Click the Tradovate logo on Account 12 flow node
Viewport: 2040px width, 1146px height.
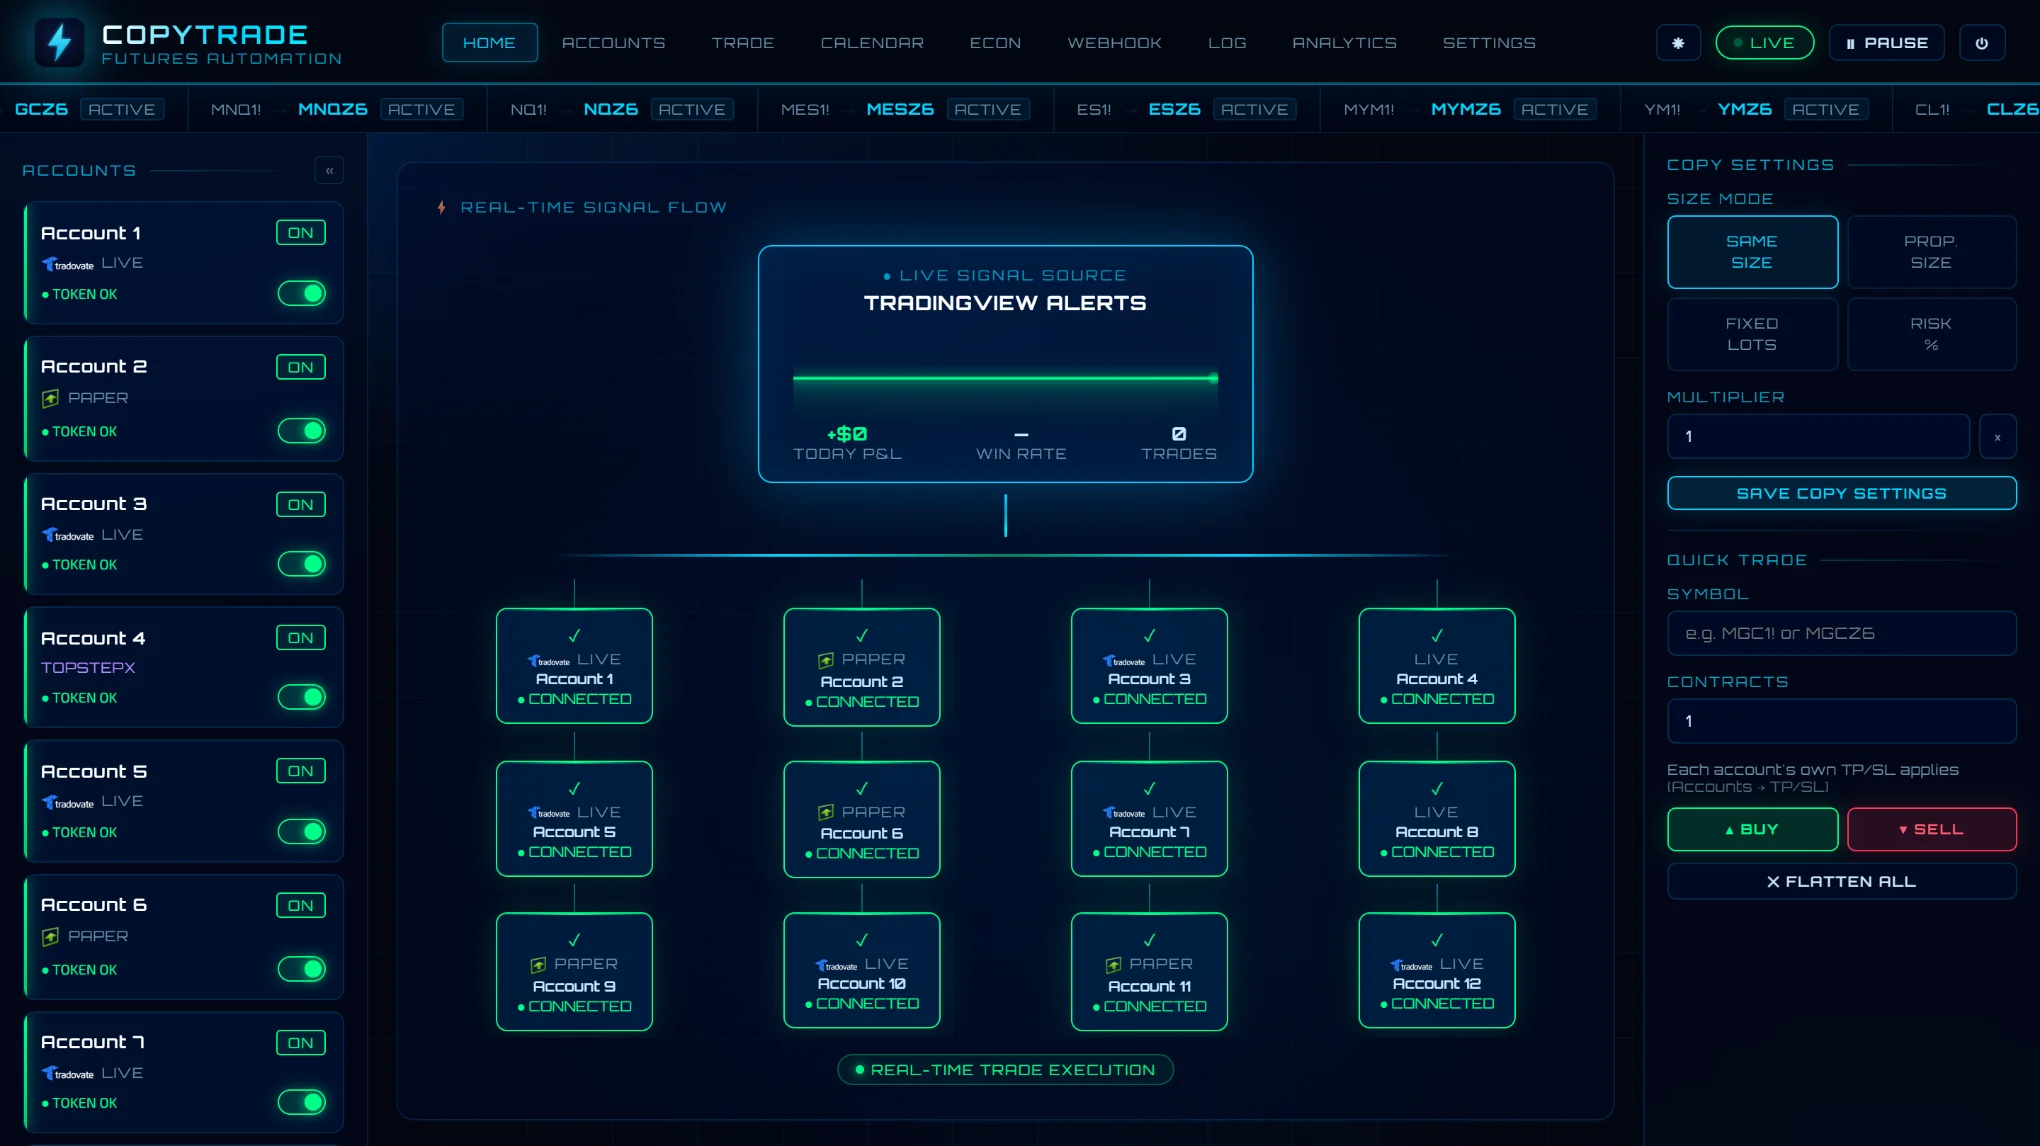(x=1412, y=965)
